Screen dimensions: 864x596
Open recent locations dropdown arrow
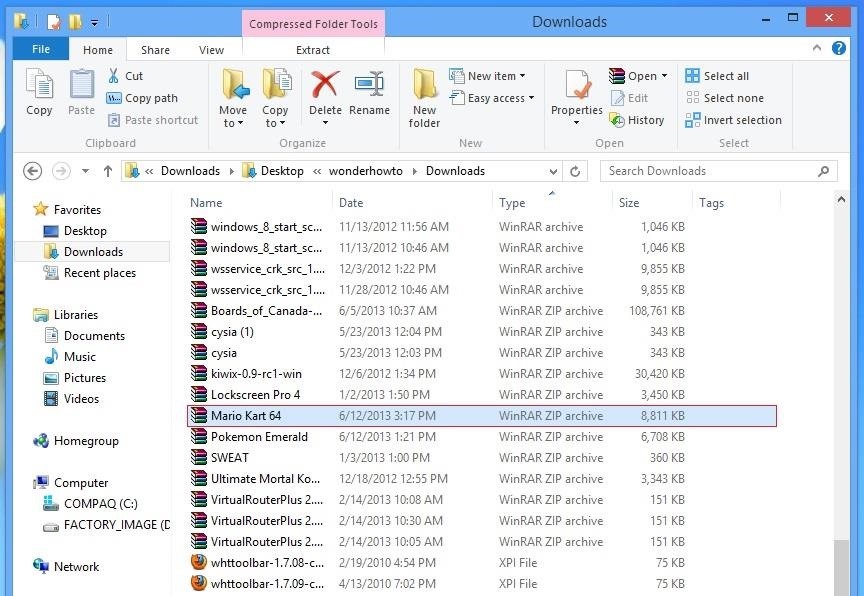coord(85,171)
